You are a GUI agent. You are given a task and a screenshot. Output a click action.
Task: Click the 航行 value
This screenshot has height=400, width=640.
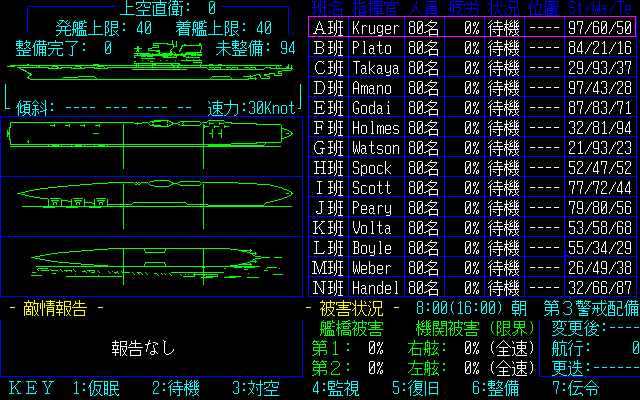635,348
